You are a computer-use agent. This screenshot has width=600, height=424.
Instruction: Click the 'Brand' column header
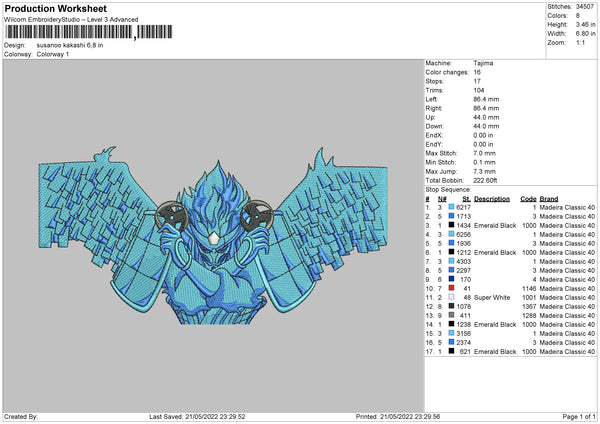(x=549, y=199)
